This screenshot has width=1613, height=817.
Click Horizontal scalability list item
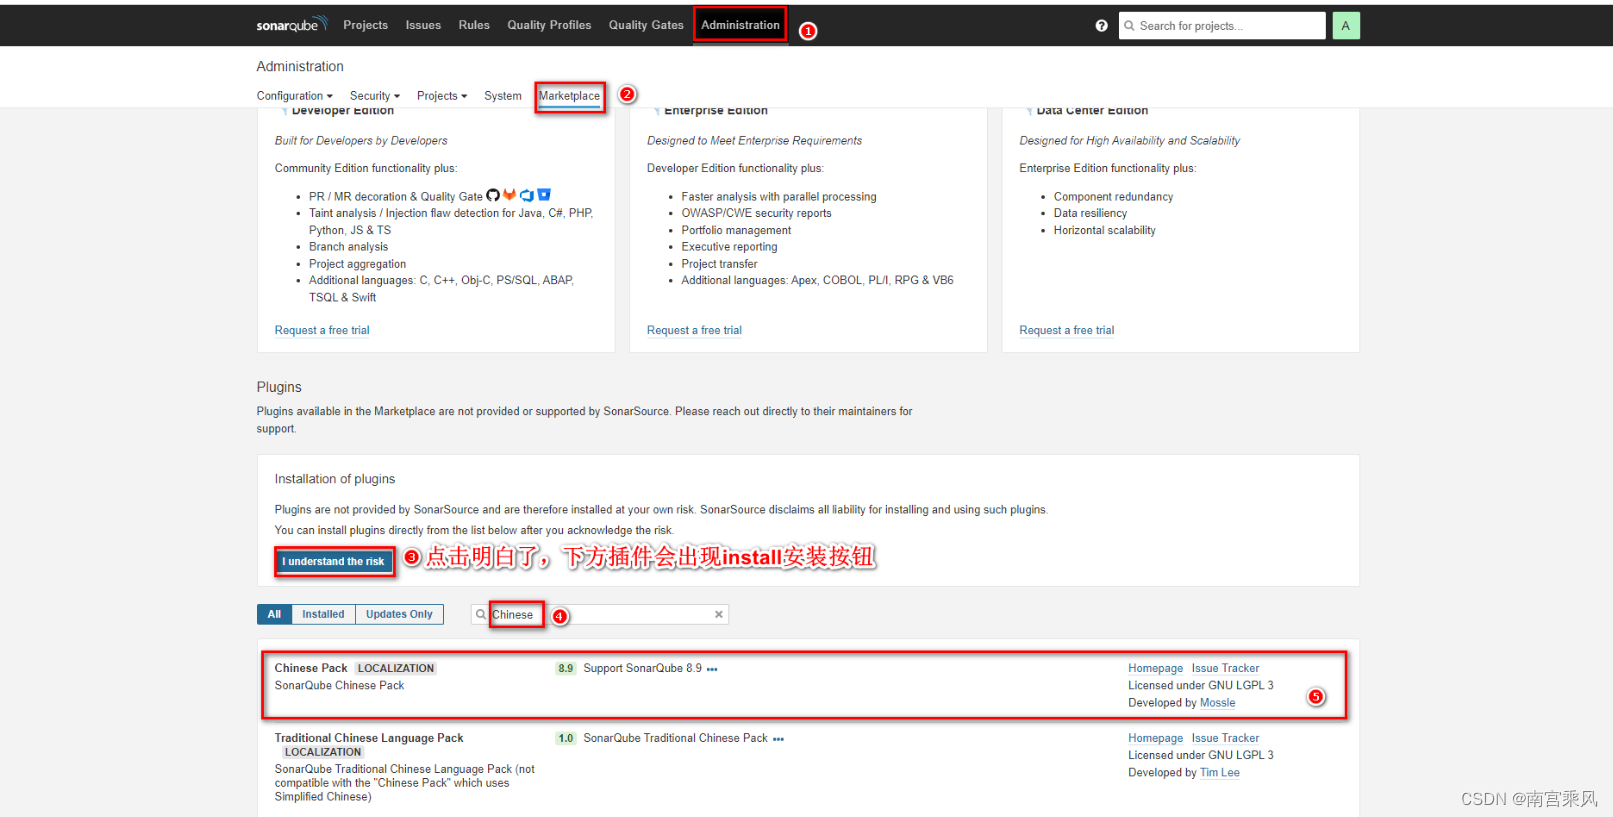pyautogui.click(x=1104, y=231)
